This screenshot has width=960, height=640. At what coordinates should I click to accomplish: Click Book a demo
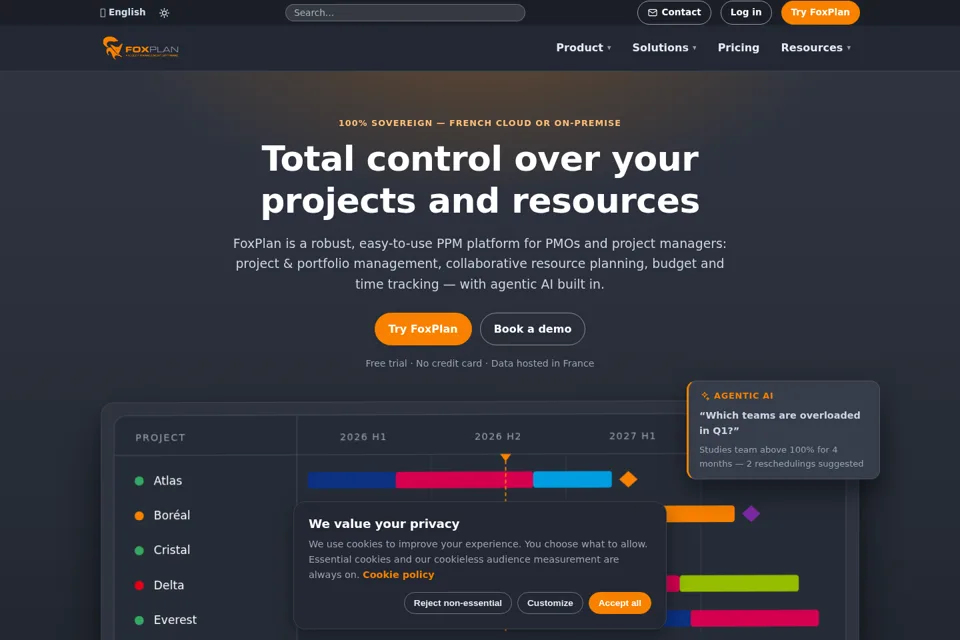click(533, 329)
